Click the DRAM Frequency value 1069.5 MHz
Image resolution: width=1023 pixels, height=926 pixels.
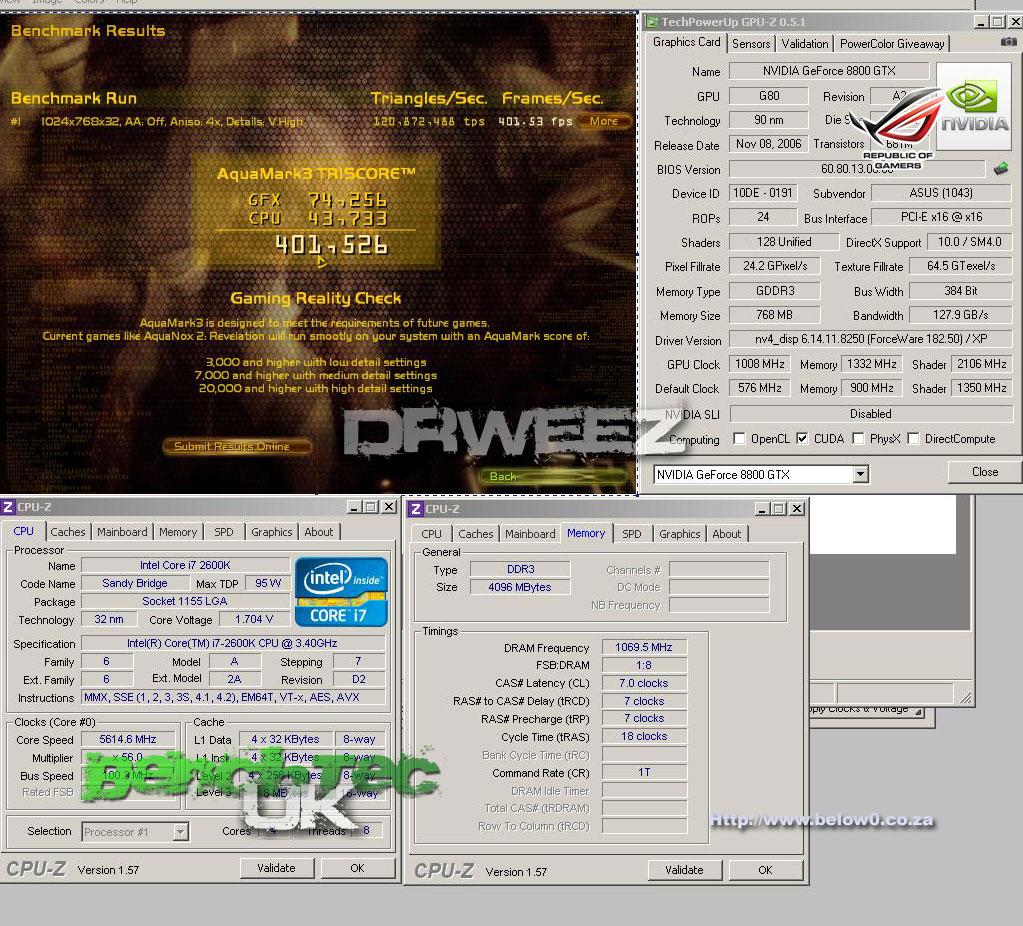pos(643,647)
